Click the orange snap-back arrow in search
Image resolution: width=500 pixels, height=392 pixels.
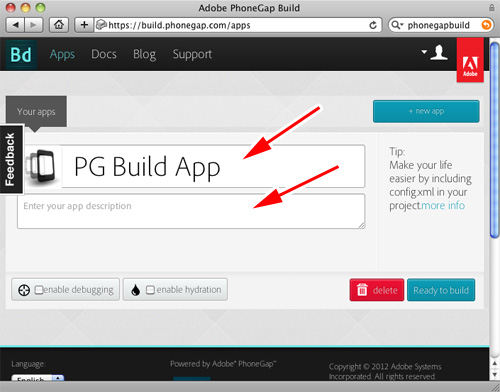pyautogui.click(x=486, y=25)
